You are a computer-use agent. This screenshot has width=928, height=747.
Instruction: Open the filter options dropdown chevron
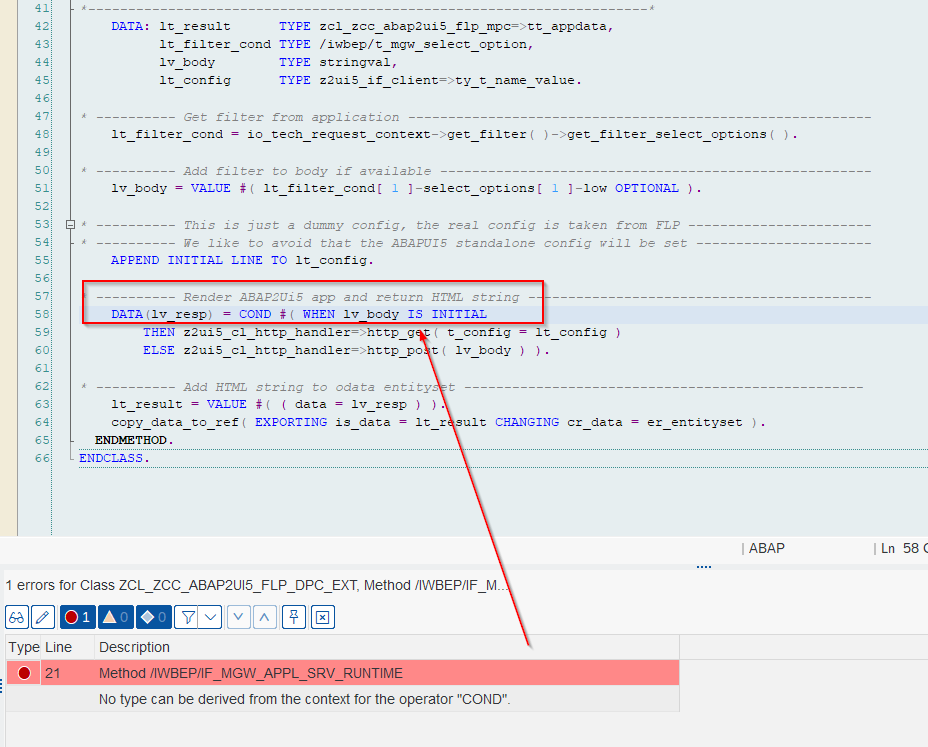point(210,617)
